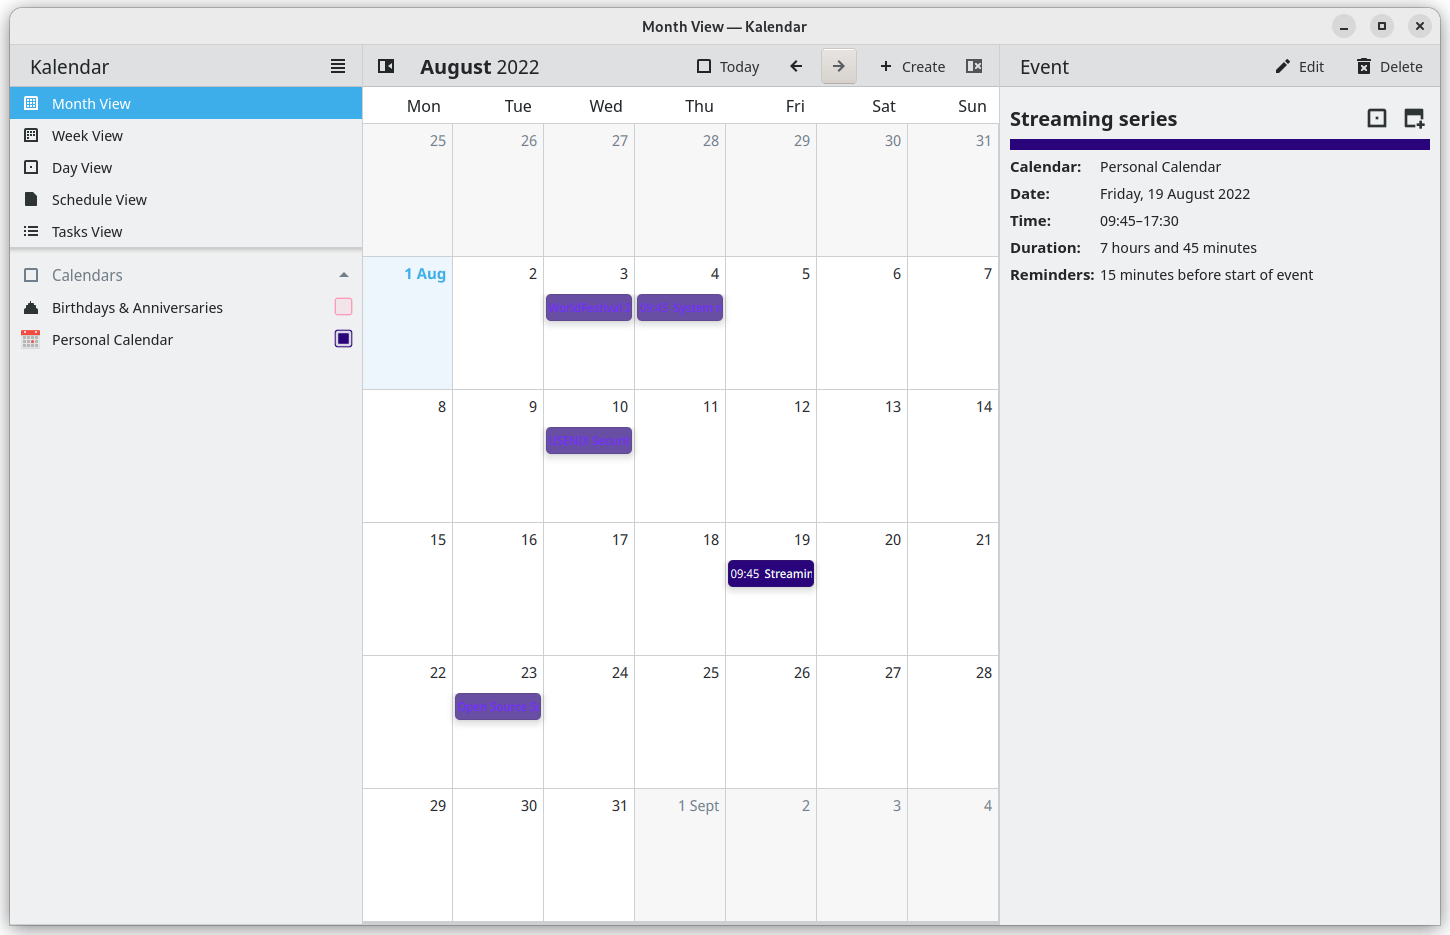Image resolution: width=1450 pixels, height=935 pixels.
Task: Open the Kalendar hamburger menu
Action: [338, 66]
